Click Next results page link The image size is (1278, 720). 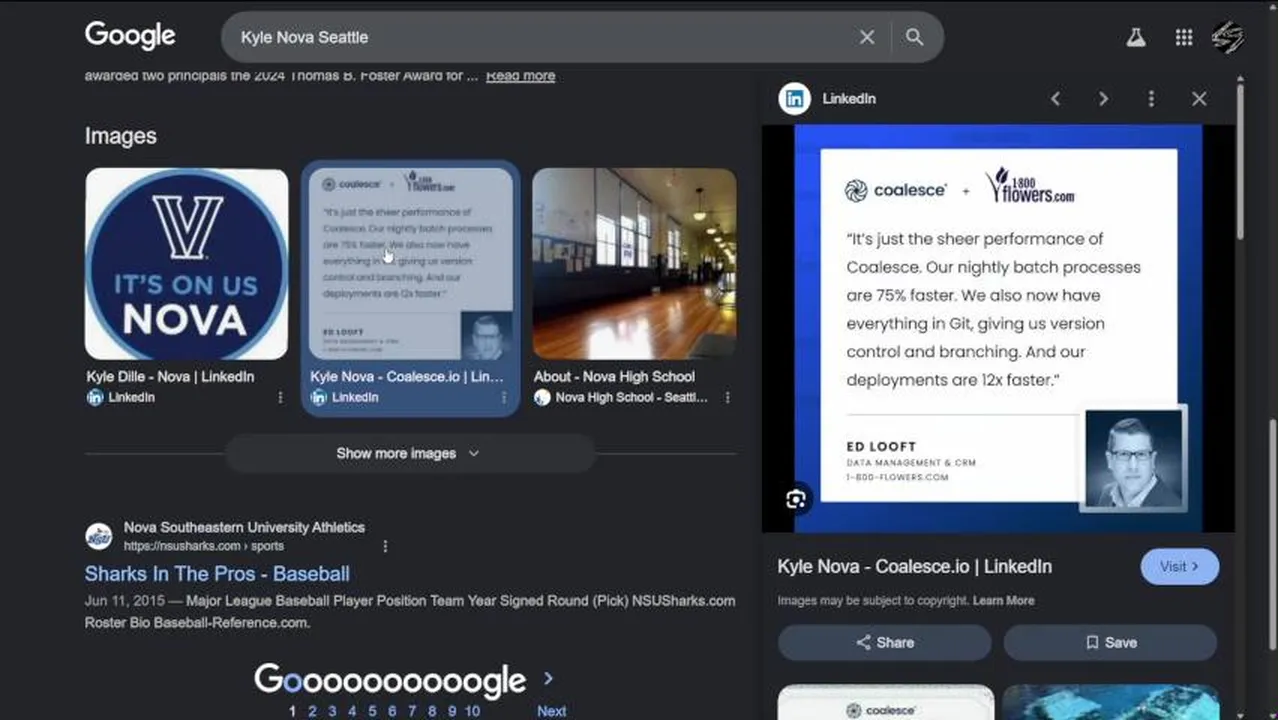pos(551,711)
